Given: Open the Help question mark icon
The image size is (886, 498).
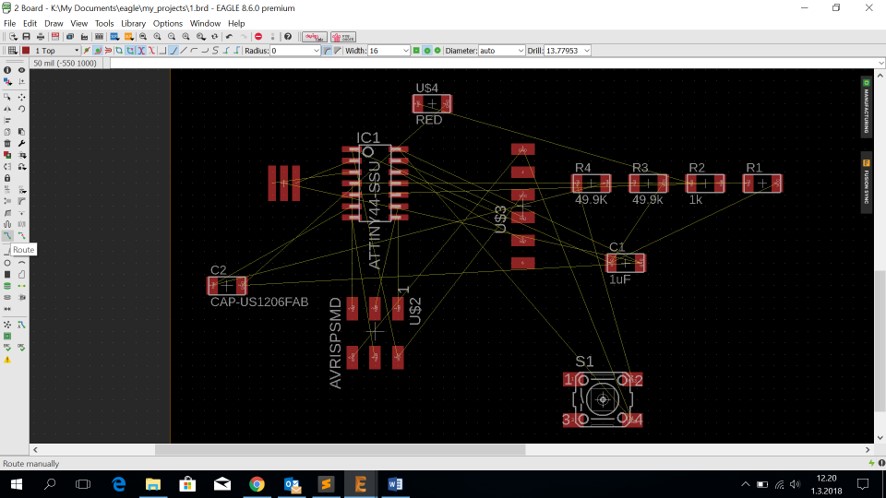Looking at the screenshot, I should coord(288,37).
